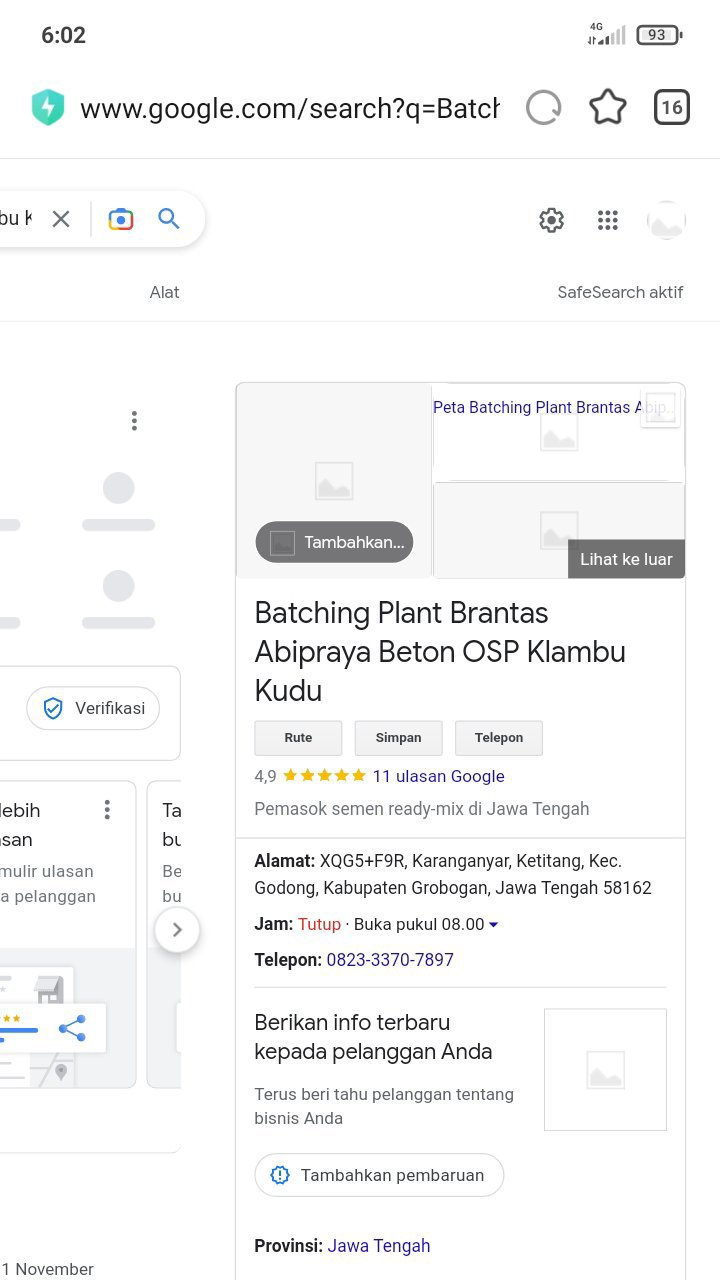Open the tab switcher showing 16
The image size is (720, 1280).
672,108
